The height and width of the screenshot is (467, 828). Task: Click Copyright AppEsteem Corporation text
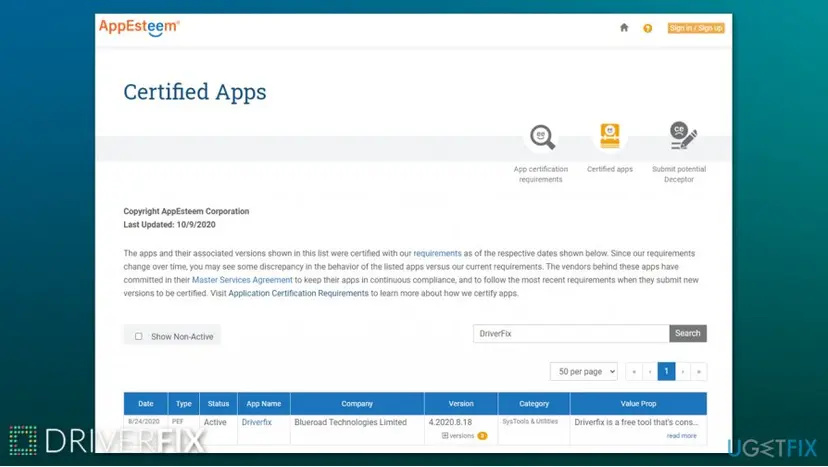point(186,211)
